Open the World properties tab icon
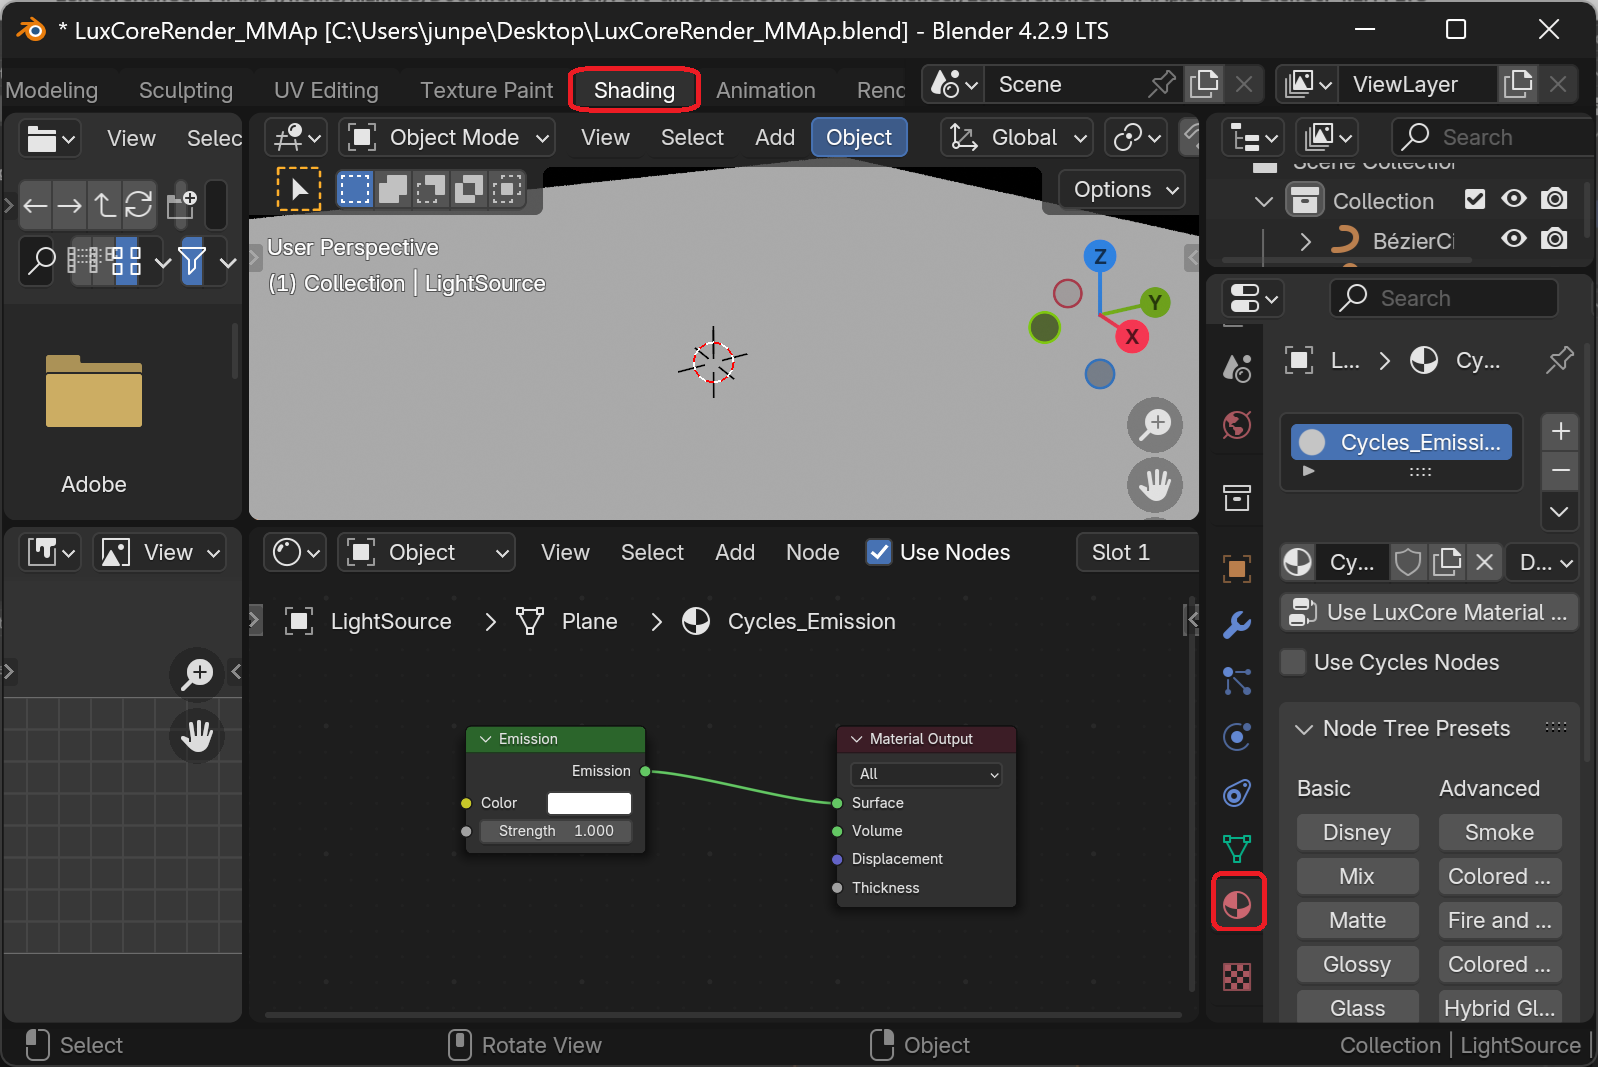The image size is (1598, 1067). pyautogui.click(x=1237, y=425)
